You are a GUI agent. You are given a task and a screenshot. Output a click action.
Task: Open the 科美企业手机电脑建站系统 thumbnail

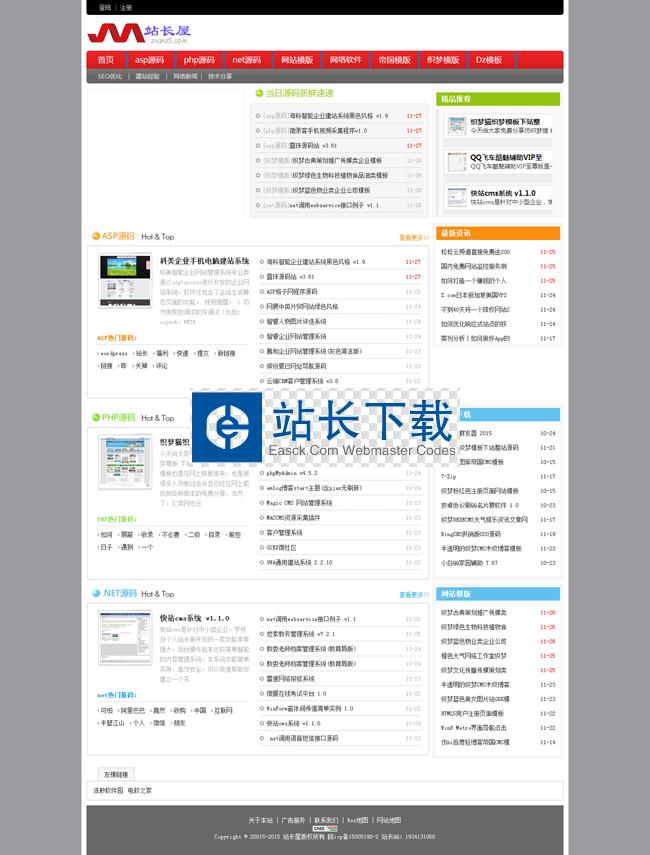coord(125,280)
